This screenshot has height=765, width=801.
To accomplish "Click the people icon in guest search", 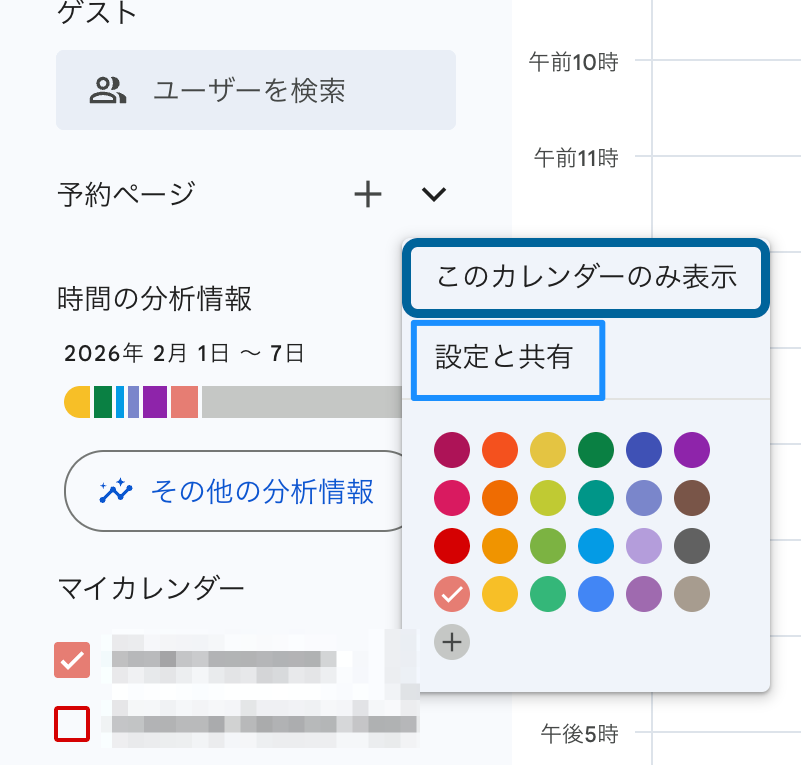I will pyautogui.click(x=108, y=91).
